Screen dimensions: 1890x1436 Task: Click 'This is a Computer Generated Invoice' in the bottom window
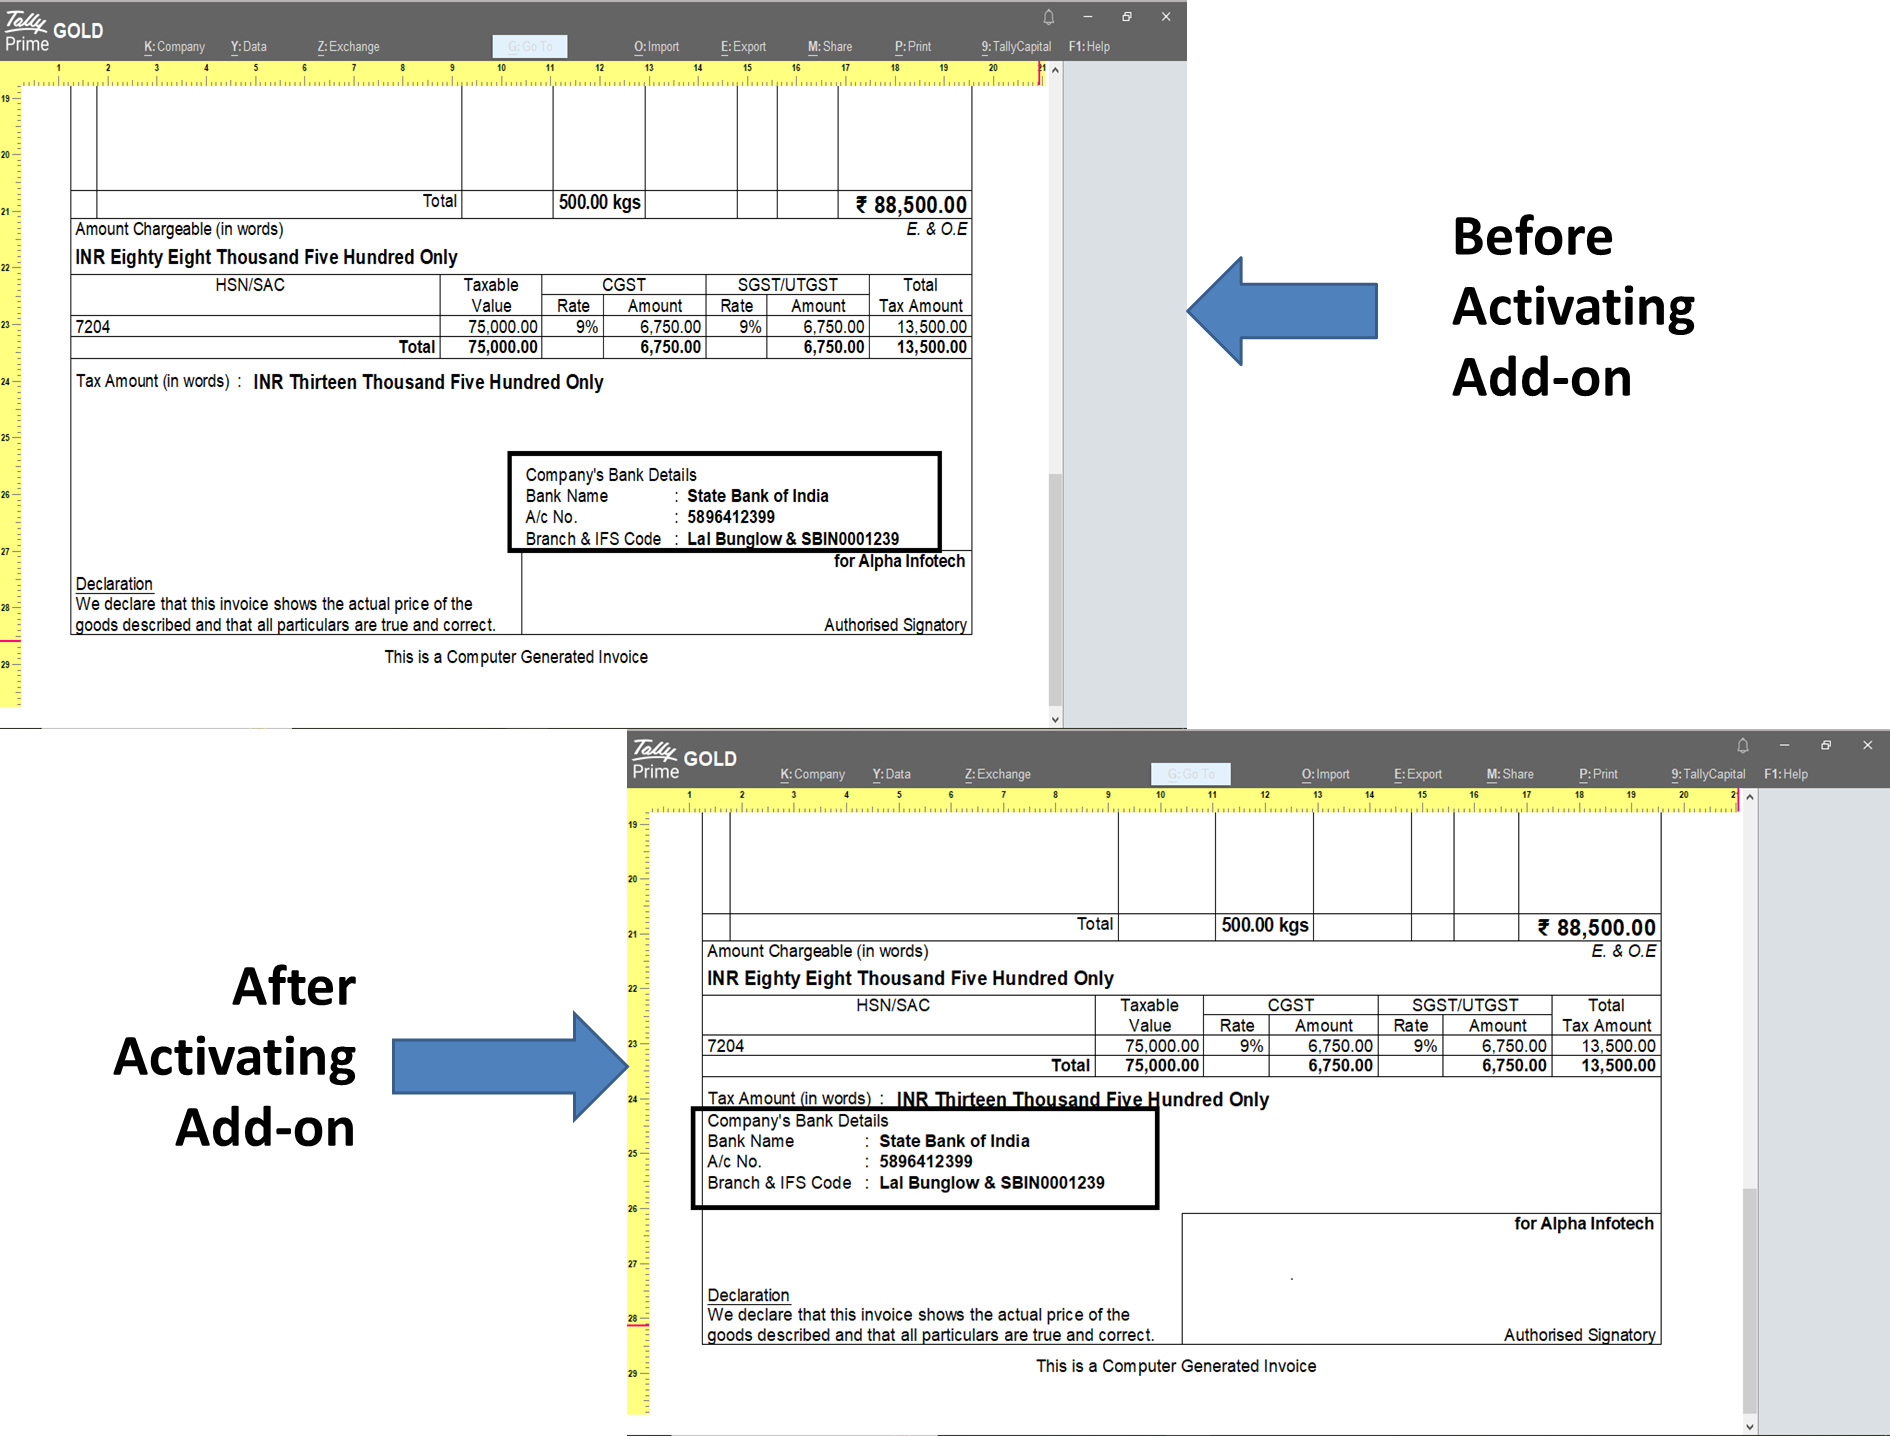click(1176, 1366)
